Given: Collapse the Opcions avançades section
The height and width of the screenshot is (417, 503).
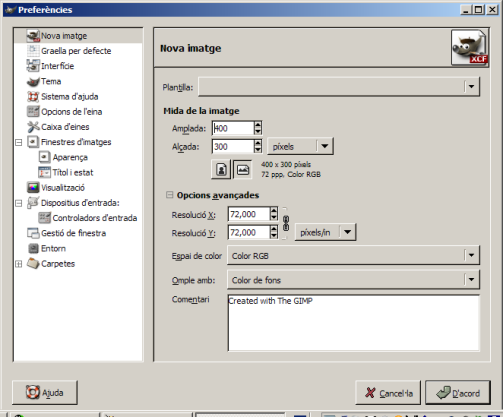Looking at the screenshot, I should (x=170, y=195).
